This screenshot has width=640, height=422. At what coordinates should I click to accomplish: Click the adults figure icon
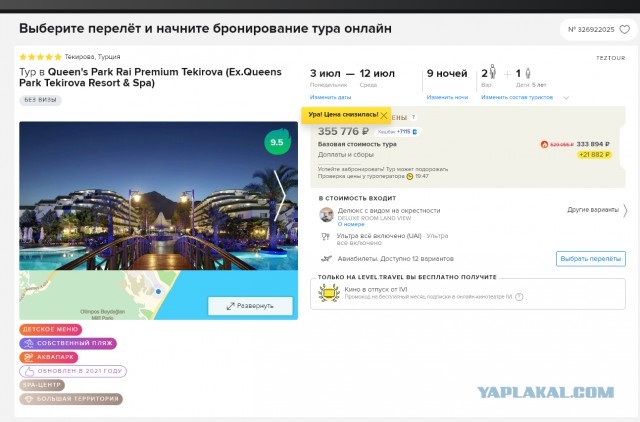[493, 72]
